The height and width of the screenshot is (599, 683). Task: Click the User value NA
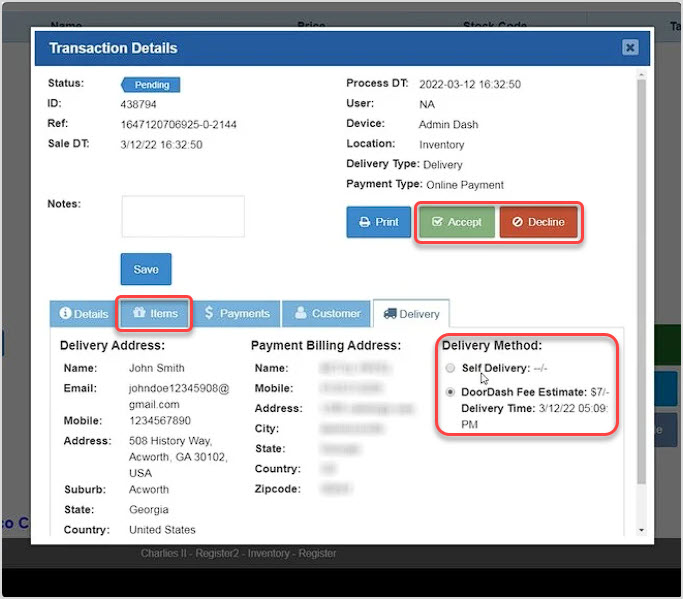tap(427, 105)
